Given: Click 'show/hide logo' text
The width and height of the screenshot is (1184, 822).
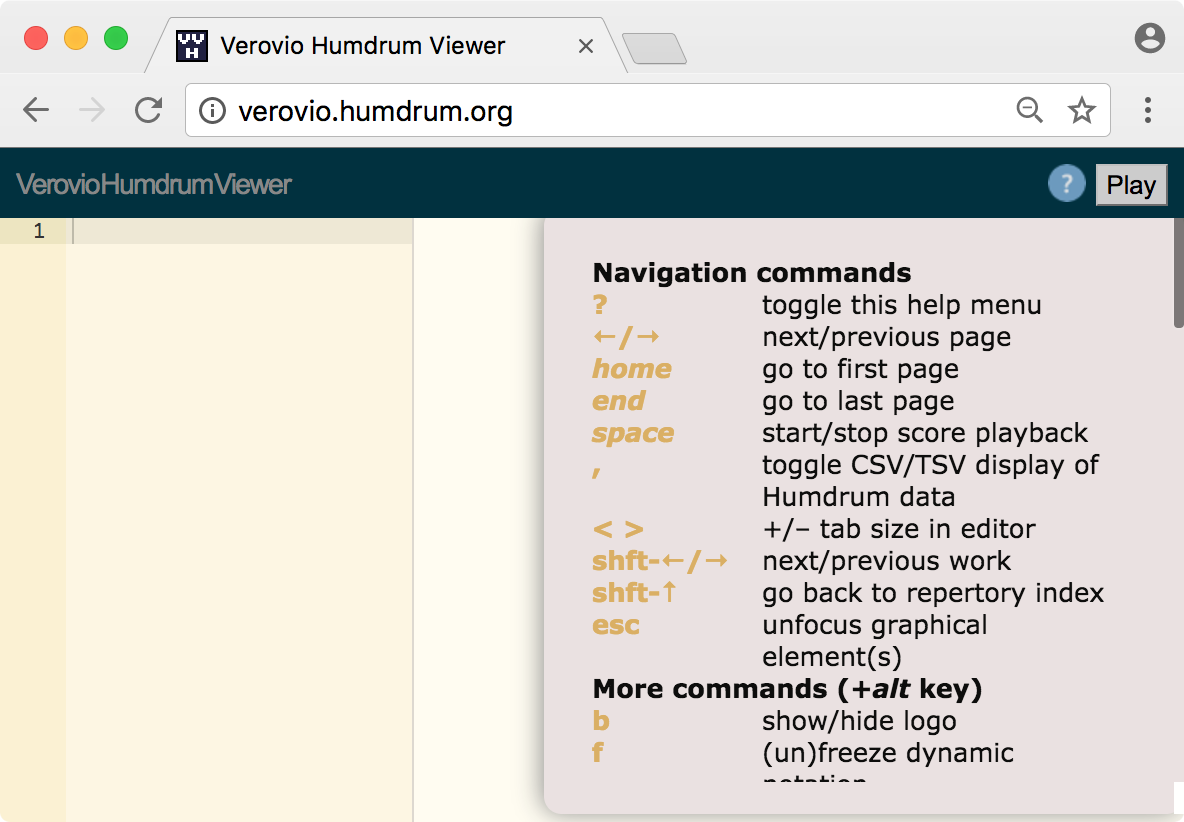Looking at the screenshot, I should 859,721.
